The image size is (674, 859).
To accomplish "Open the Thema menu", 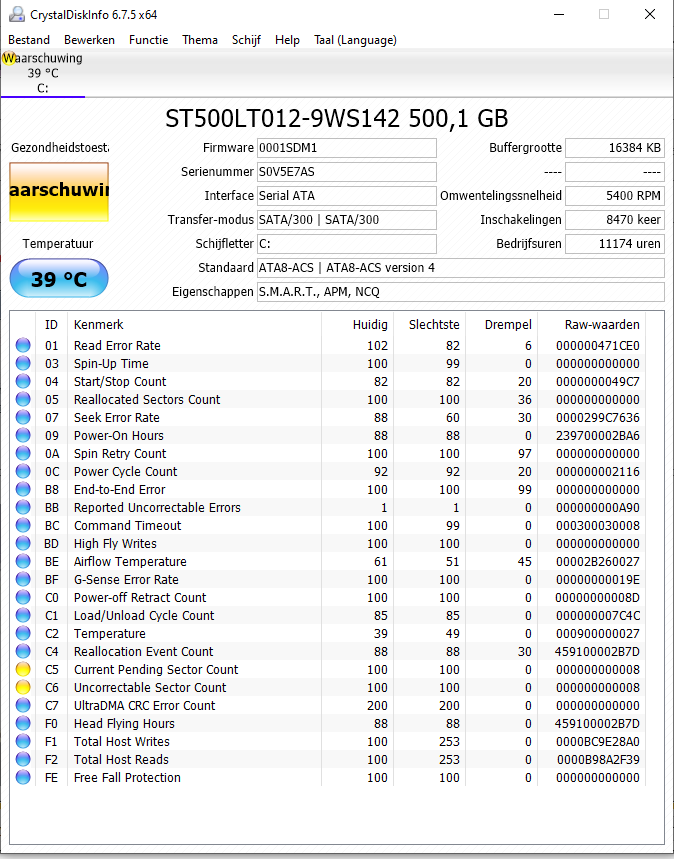I will [x=200, y=40].
